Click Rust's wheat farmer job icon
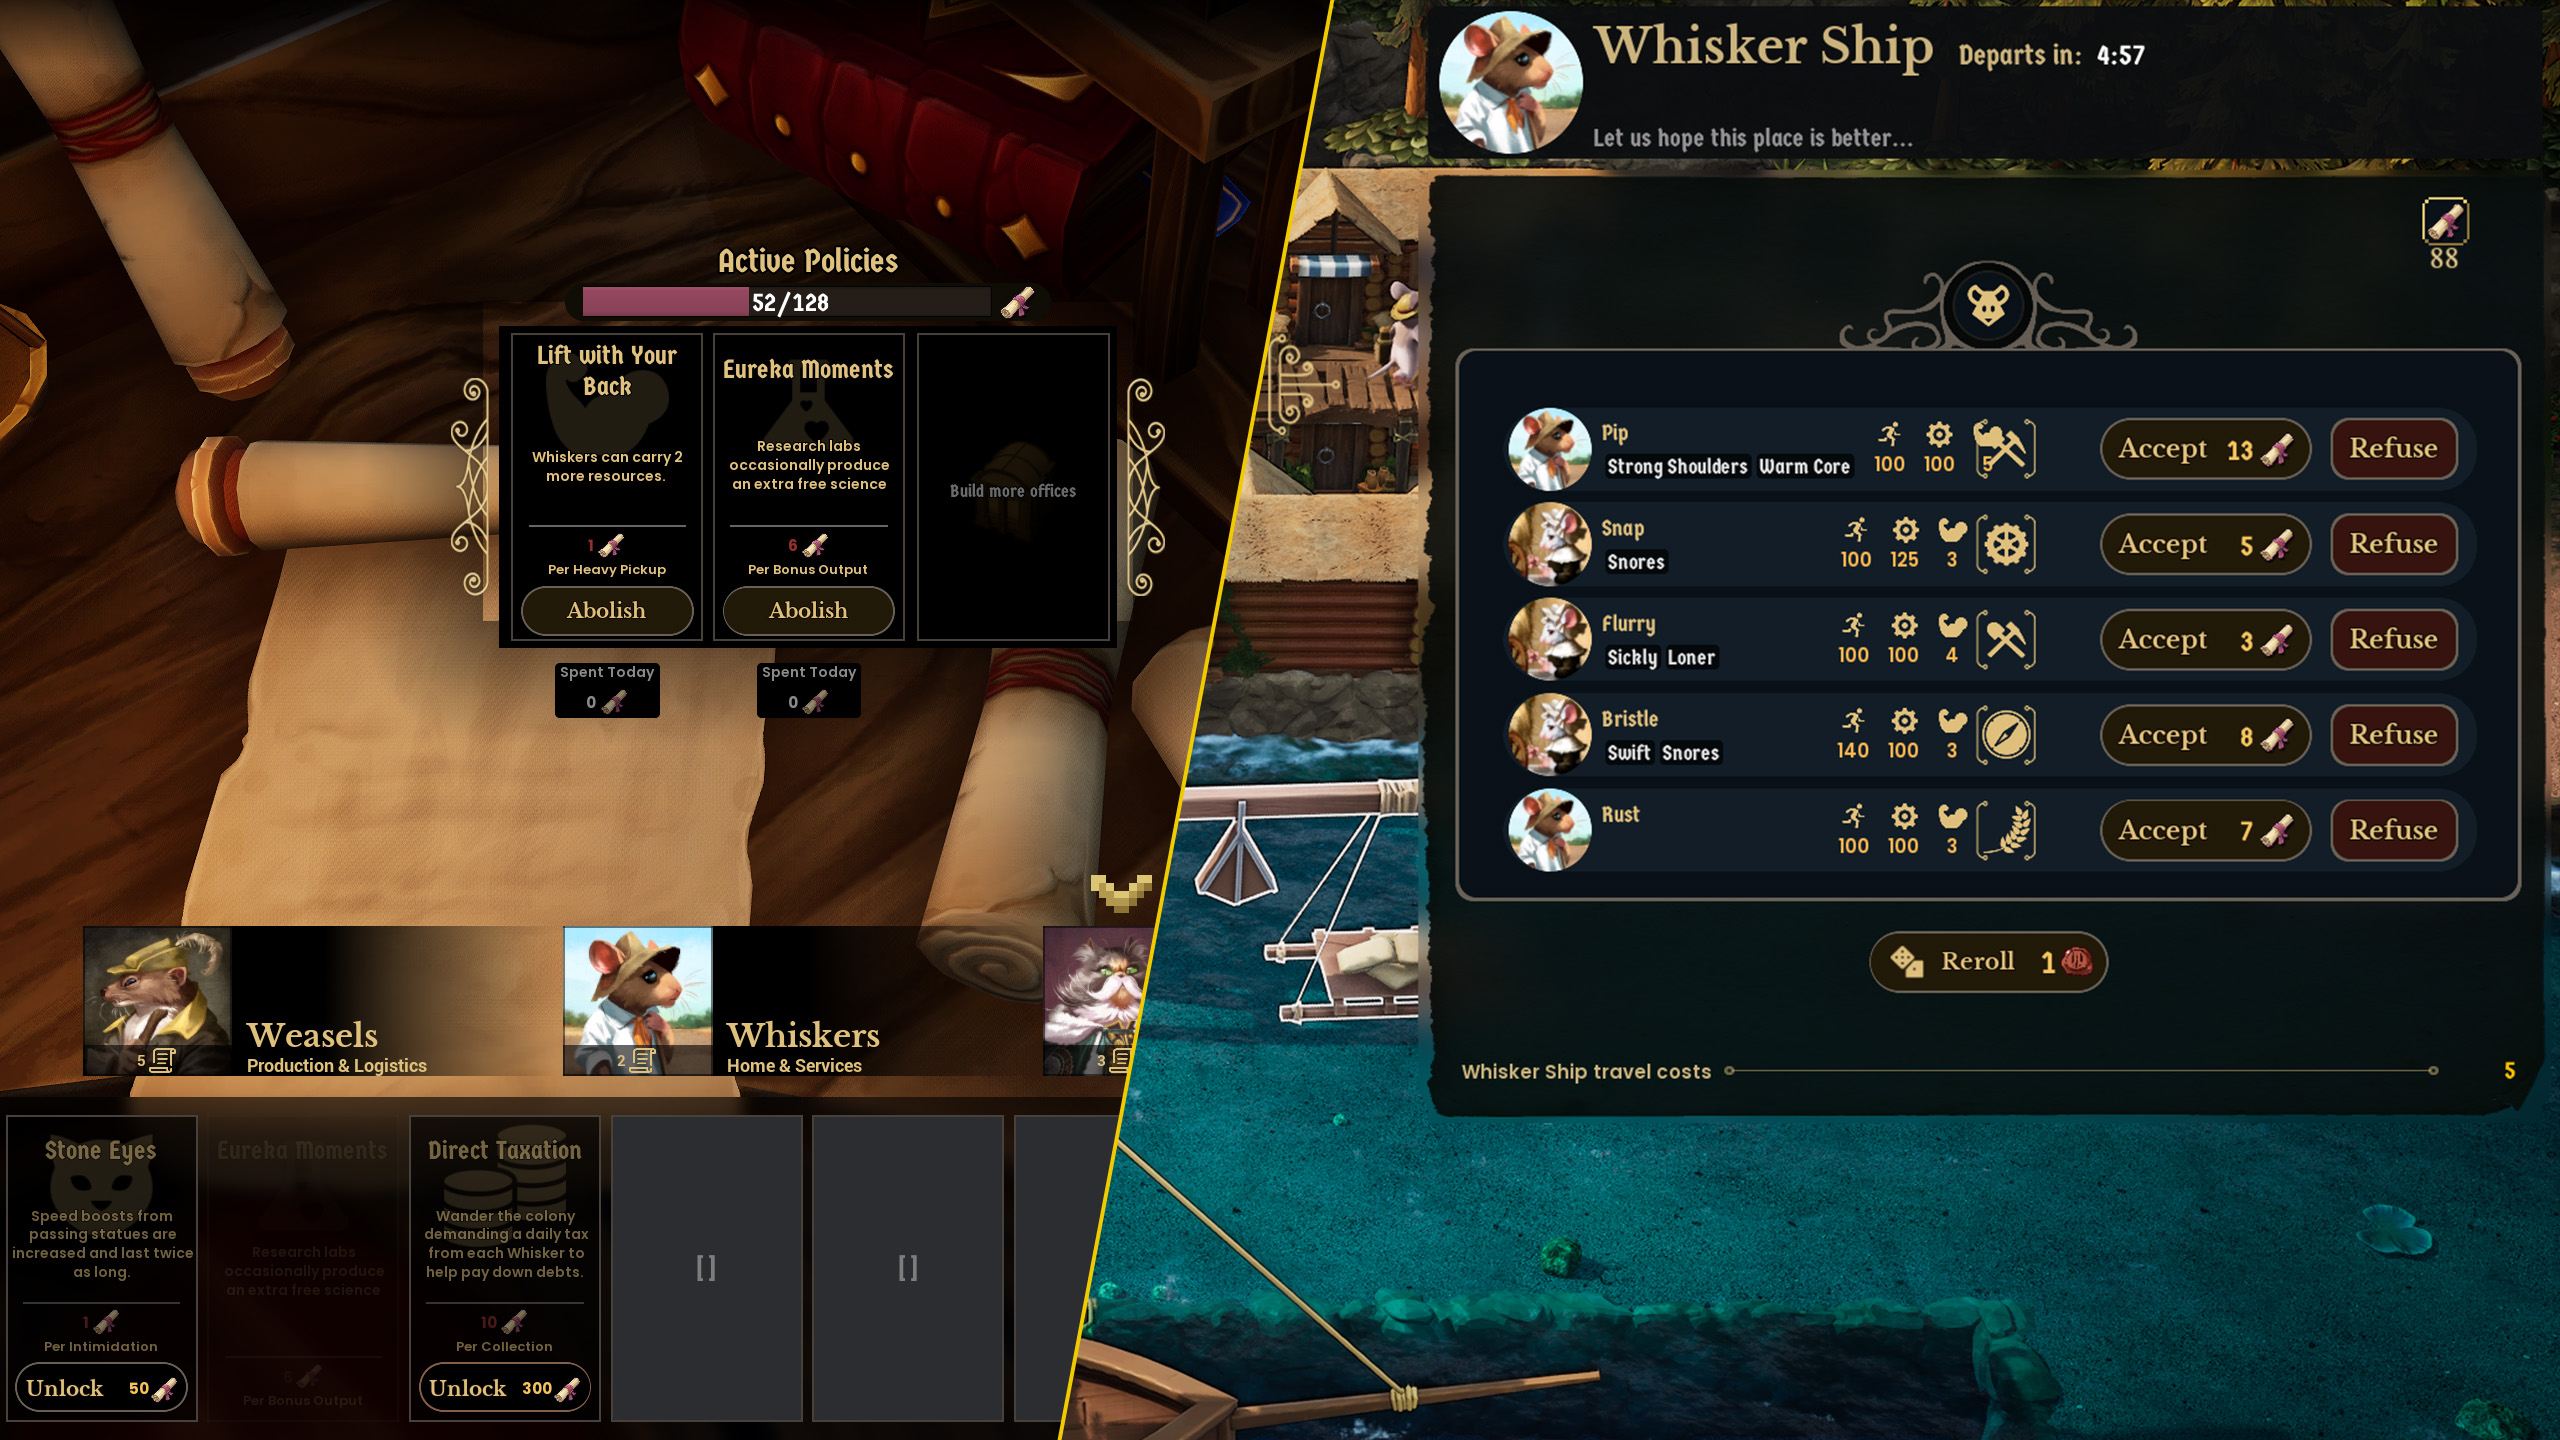Viewport: 2560px width, 1440px height. (2005, 830)
